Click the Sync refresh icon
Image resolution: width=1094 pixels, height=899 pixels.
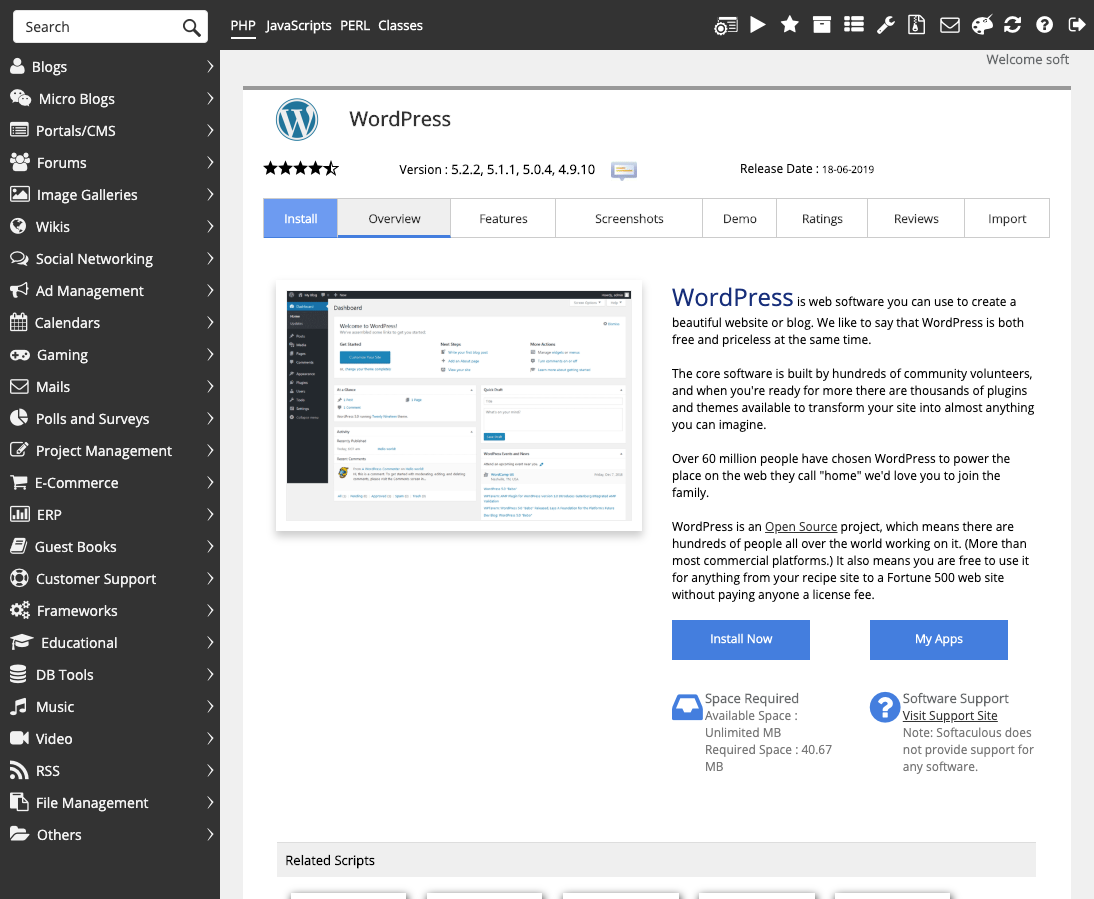coord(1012,24)
